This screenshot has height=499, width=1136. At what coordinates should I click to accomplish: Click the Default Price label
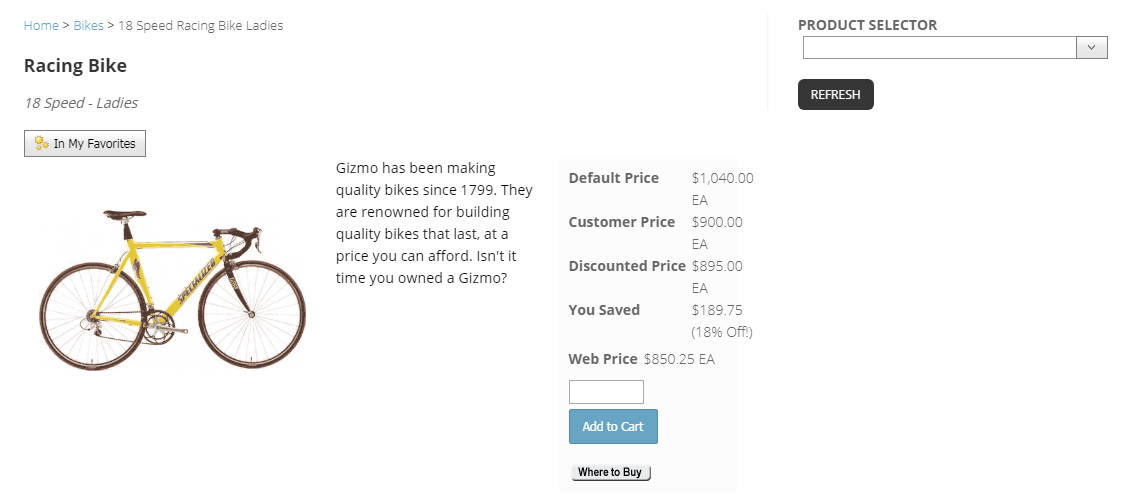613,178
